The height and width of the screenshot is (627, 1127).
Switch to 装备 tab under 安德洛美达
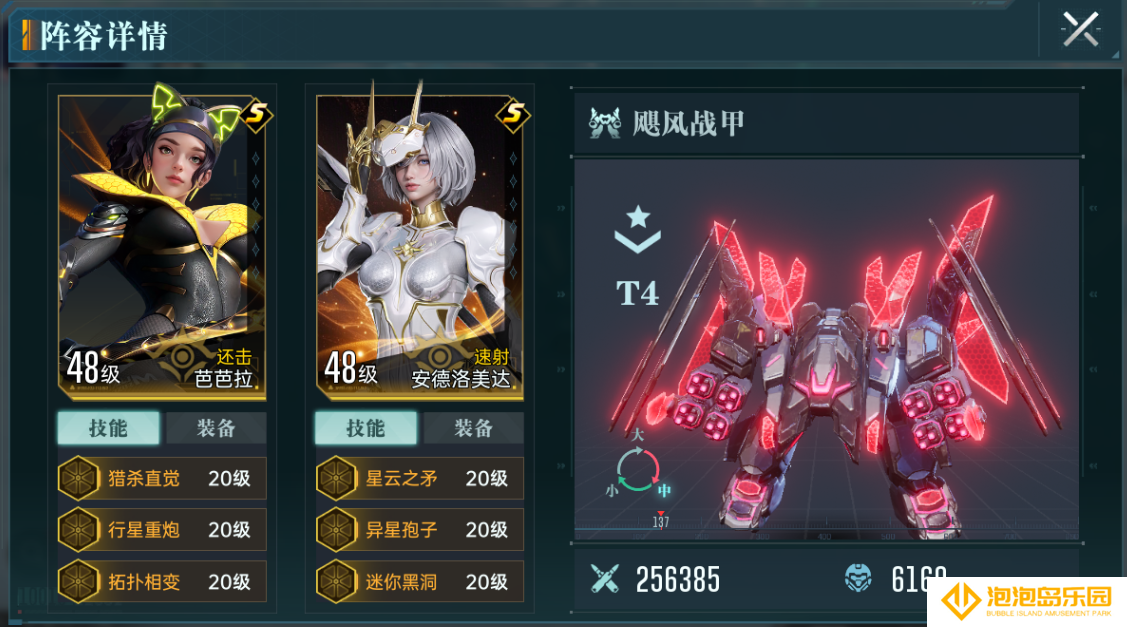click(x=473, y=428)
